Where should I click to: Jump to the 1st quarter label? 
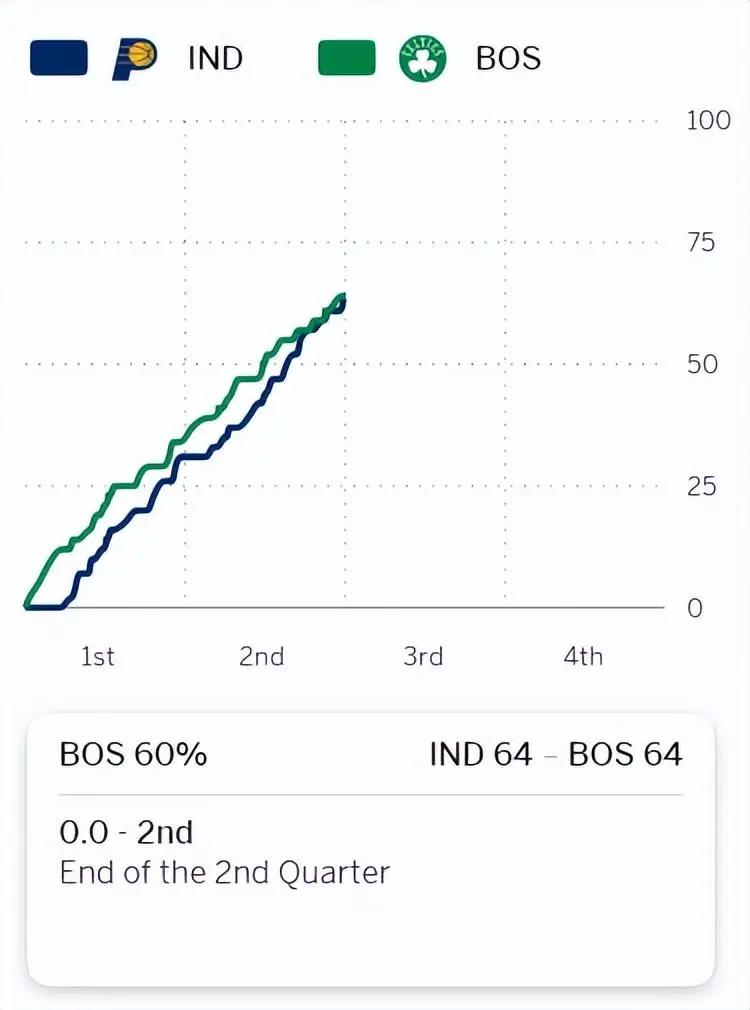coord(98,657)
